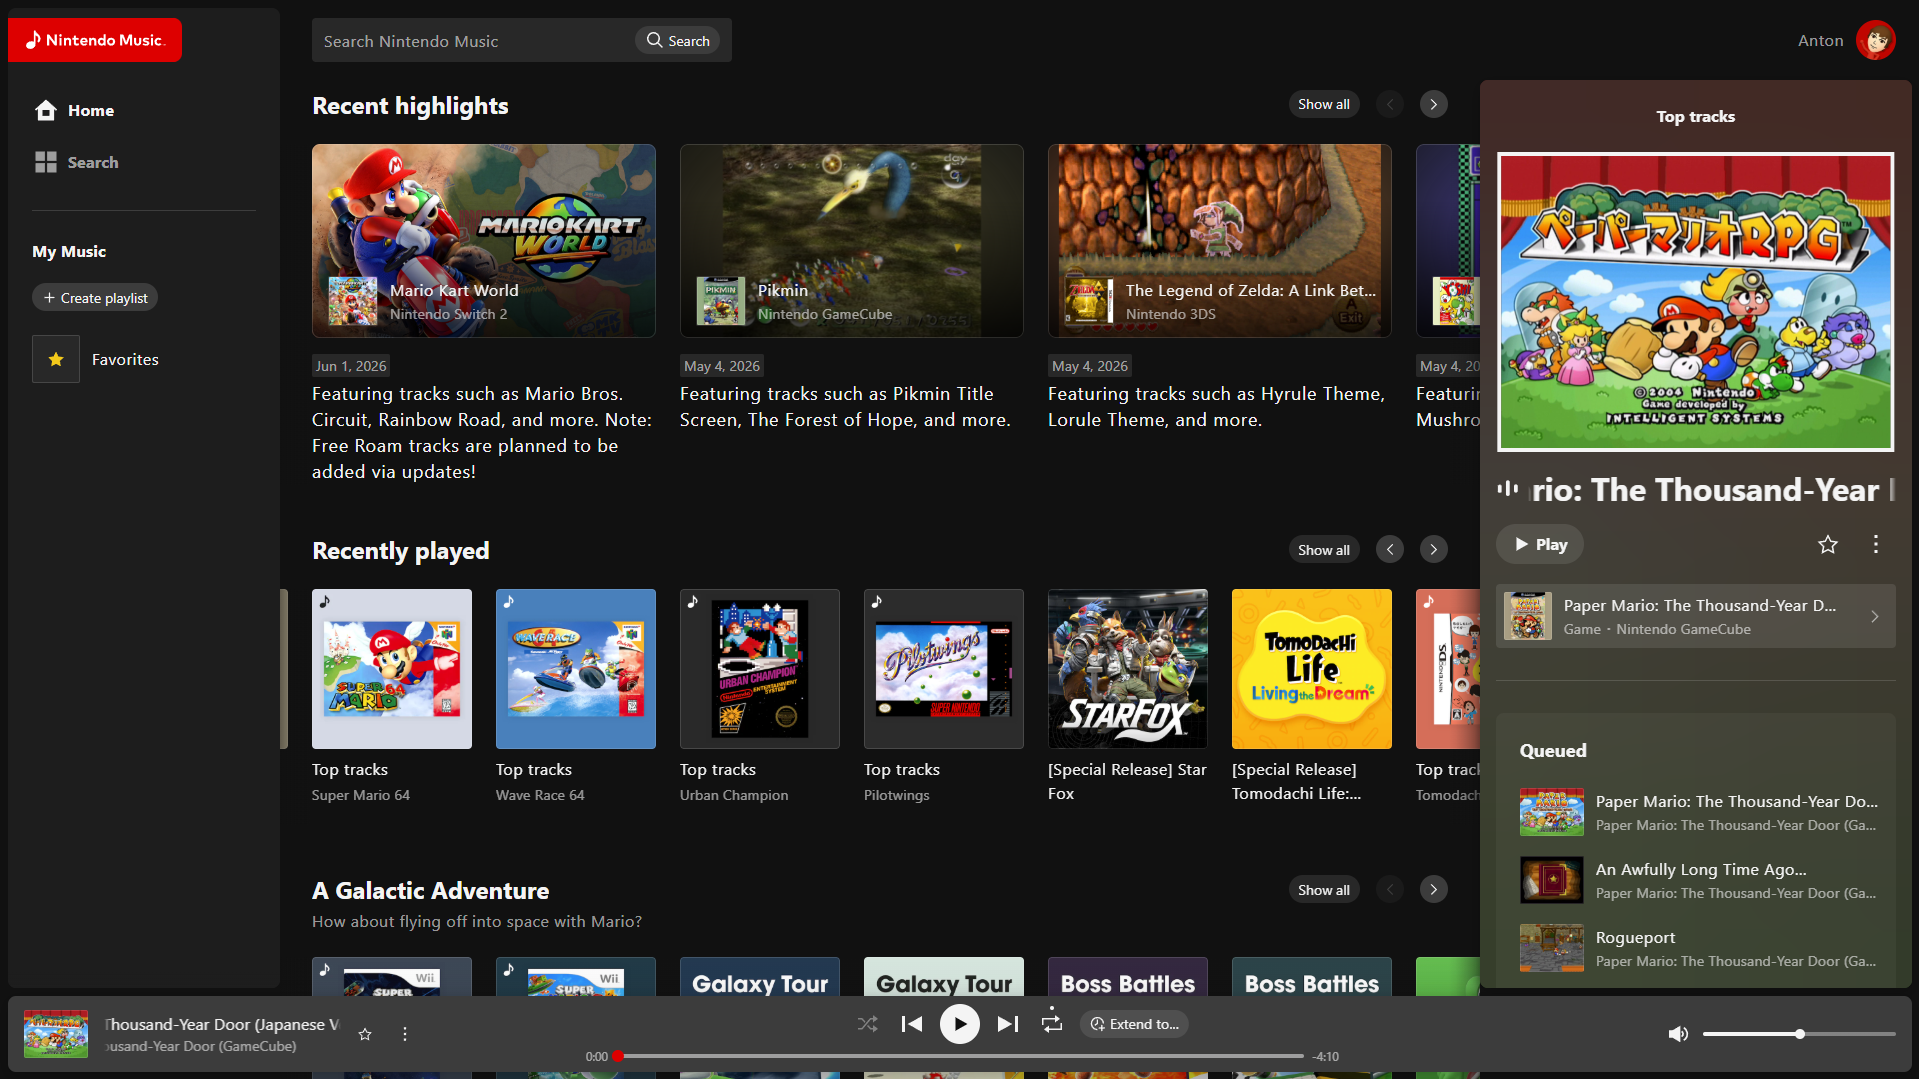The width and height of the screenshot is (1919, 1079).
Task: Expand Paper Mario Thousand-Year Door game row
Action: pos(1696,616)
